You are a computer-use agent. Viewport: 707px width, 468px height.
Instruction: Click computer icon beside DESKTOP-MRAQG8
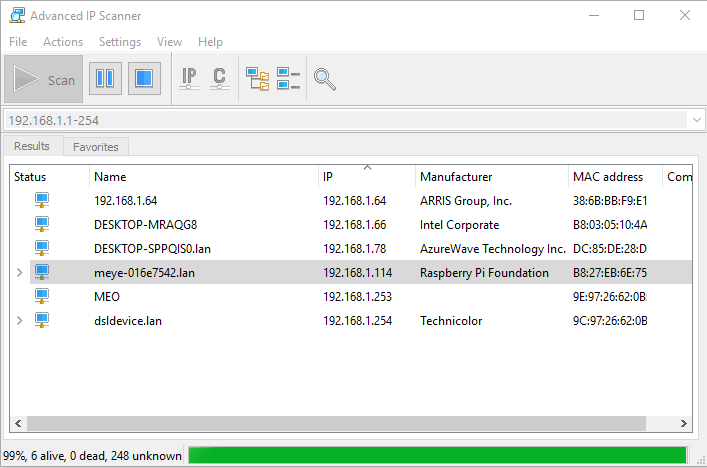click(42, 225)
